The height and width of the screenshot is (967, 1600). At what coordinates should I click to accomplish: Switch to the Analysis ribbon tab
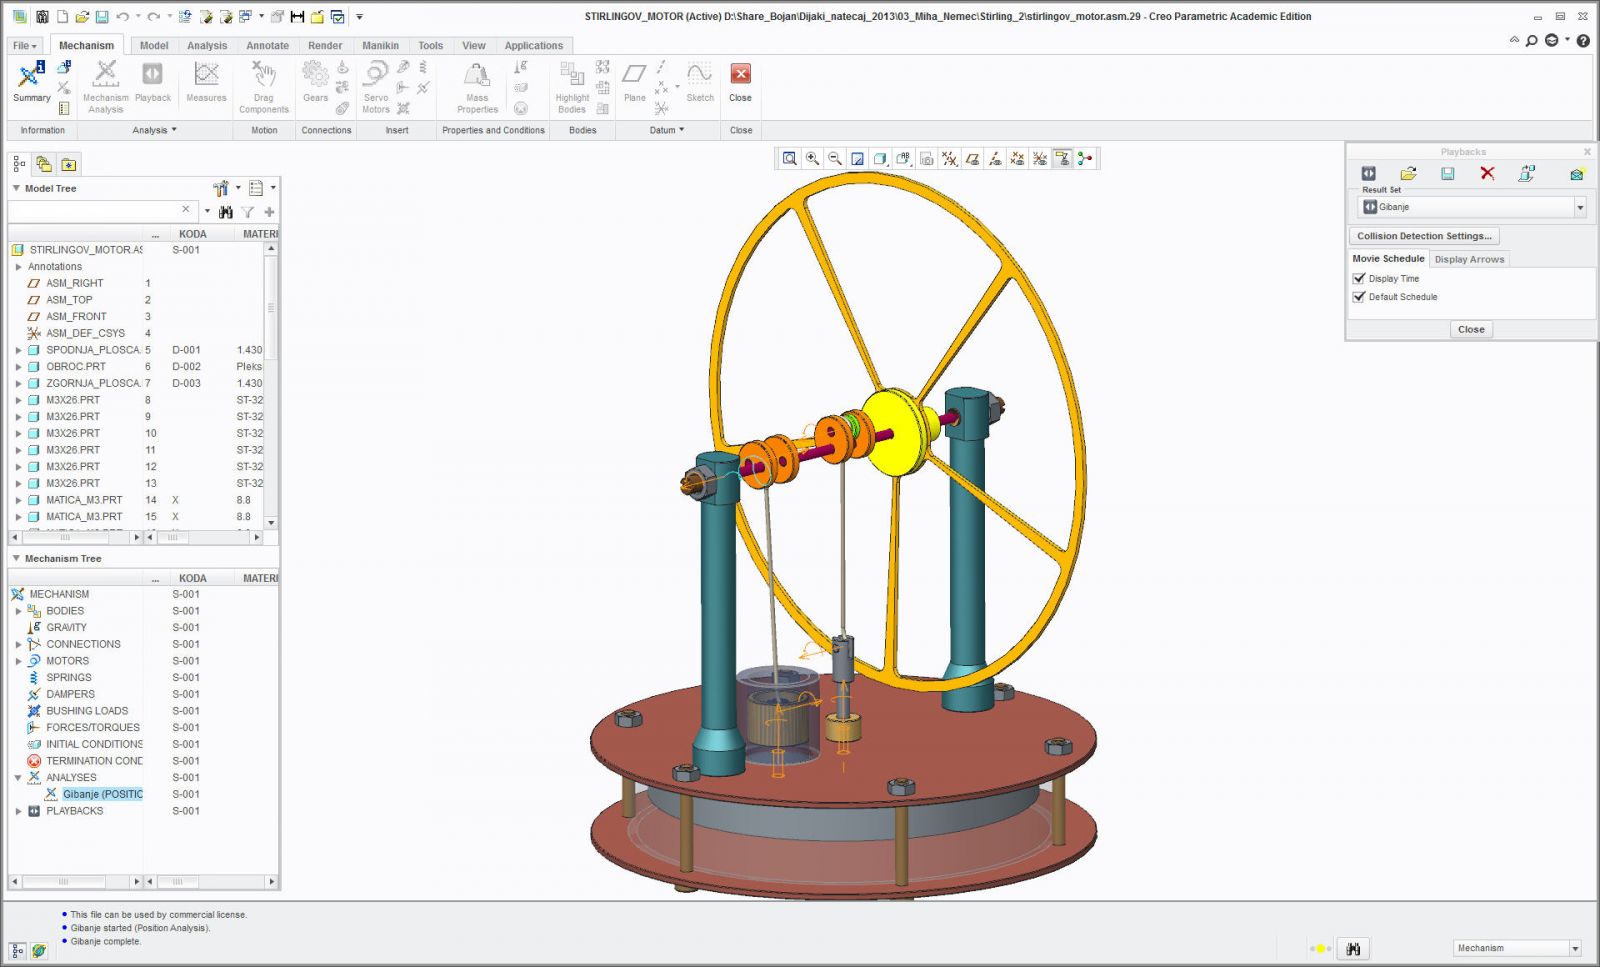tap(206, 46)
